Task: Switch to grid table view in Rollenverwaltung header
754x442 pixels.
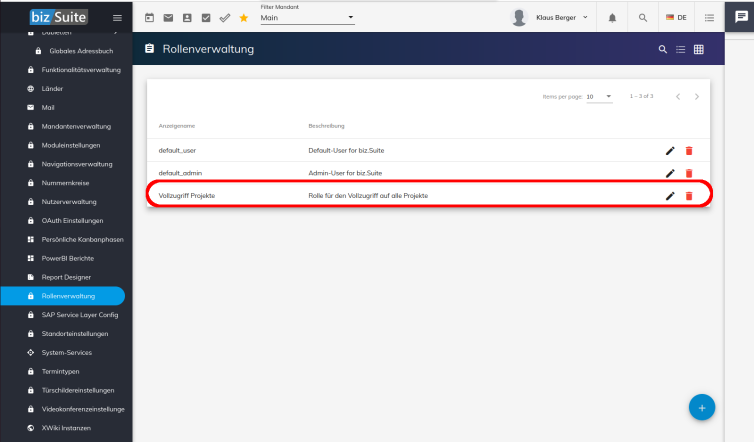Action: [x=699, y=49]
